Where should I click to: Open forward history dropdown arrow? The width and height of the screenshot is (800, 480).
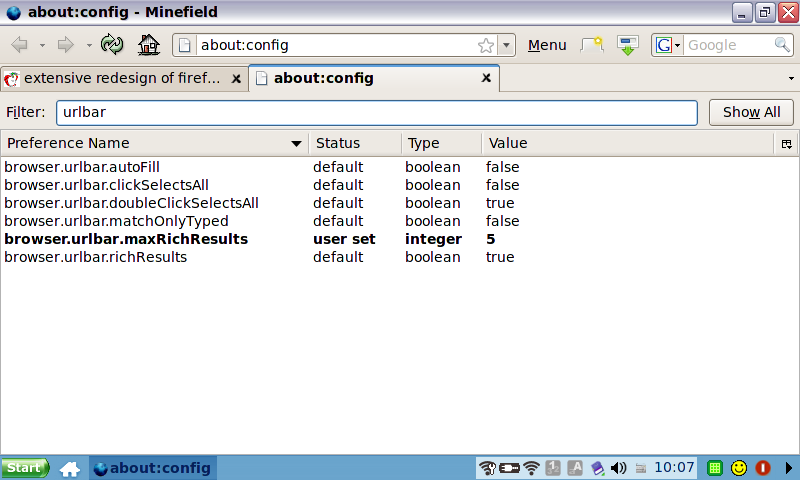(89, 45)
